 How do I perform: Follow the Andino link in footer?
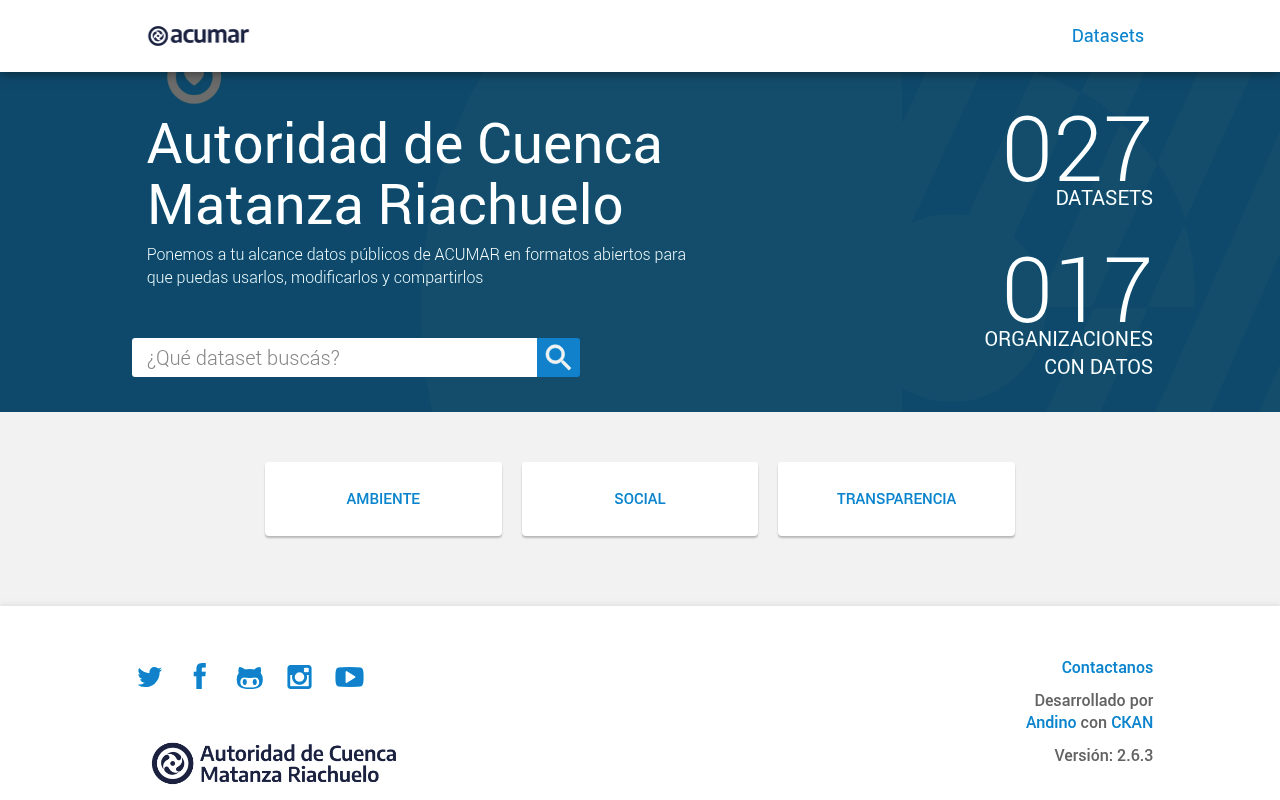1051,722
